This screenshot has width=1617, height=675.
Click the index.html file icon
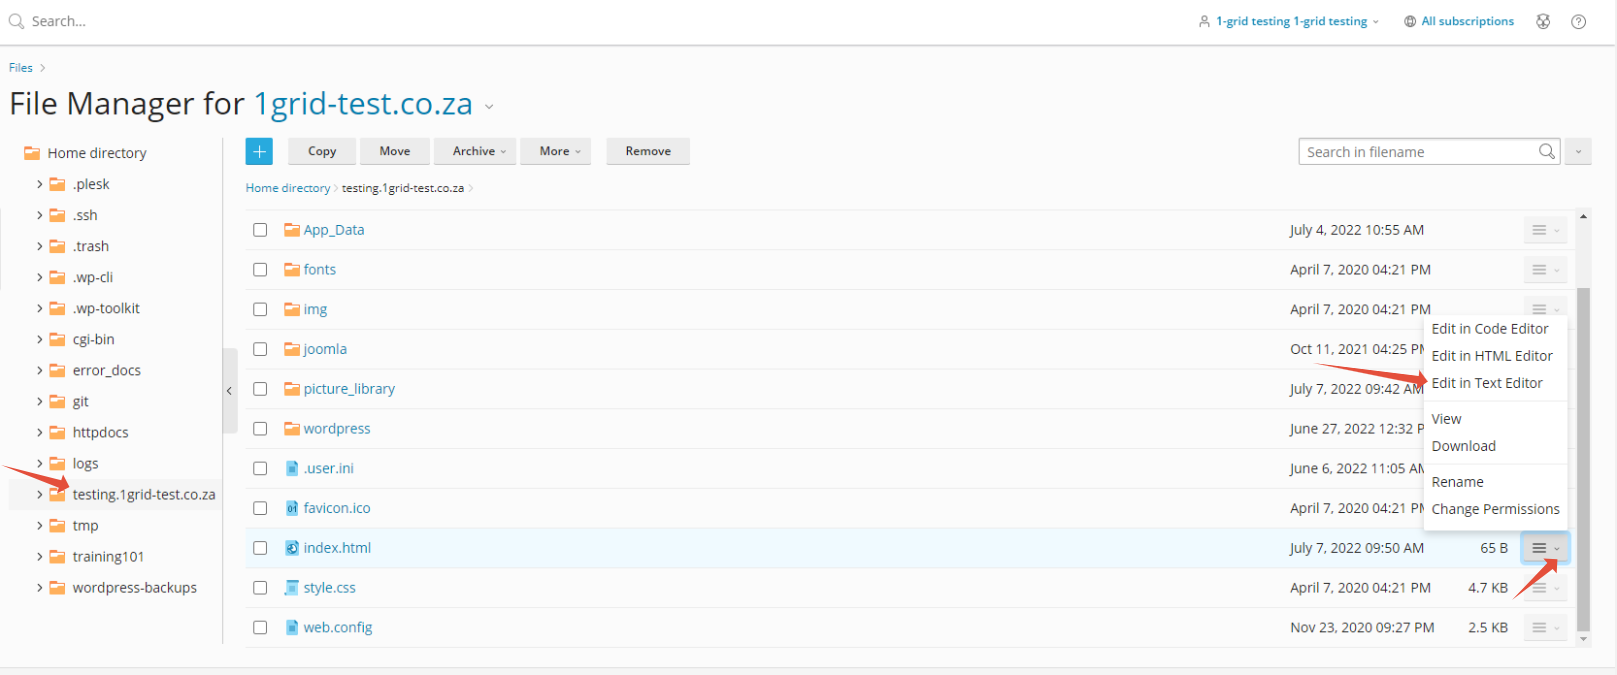[x=292, y=548]
